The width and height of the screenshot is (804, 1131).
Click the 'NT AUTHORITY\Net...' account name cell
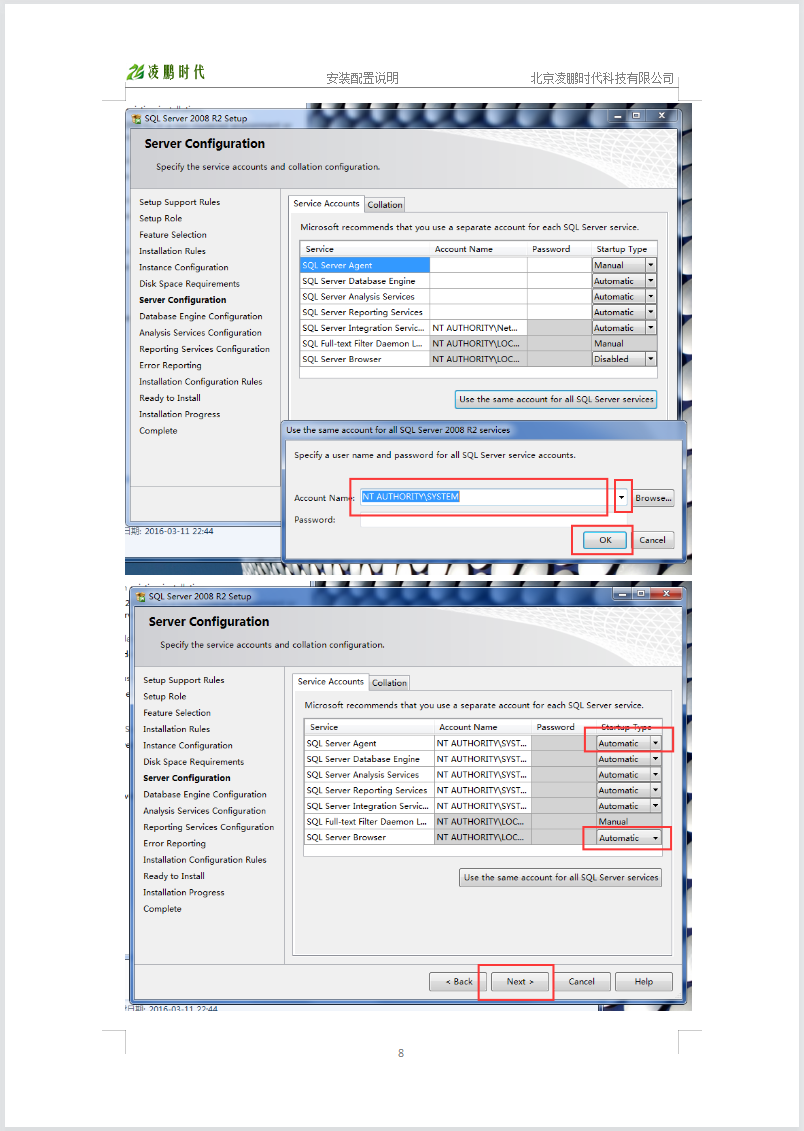click(478, 328)
